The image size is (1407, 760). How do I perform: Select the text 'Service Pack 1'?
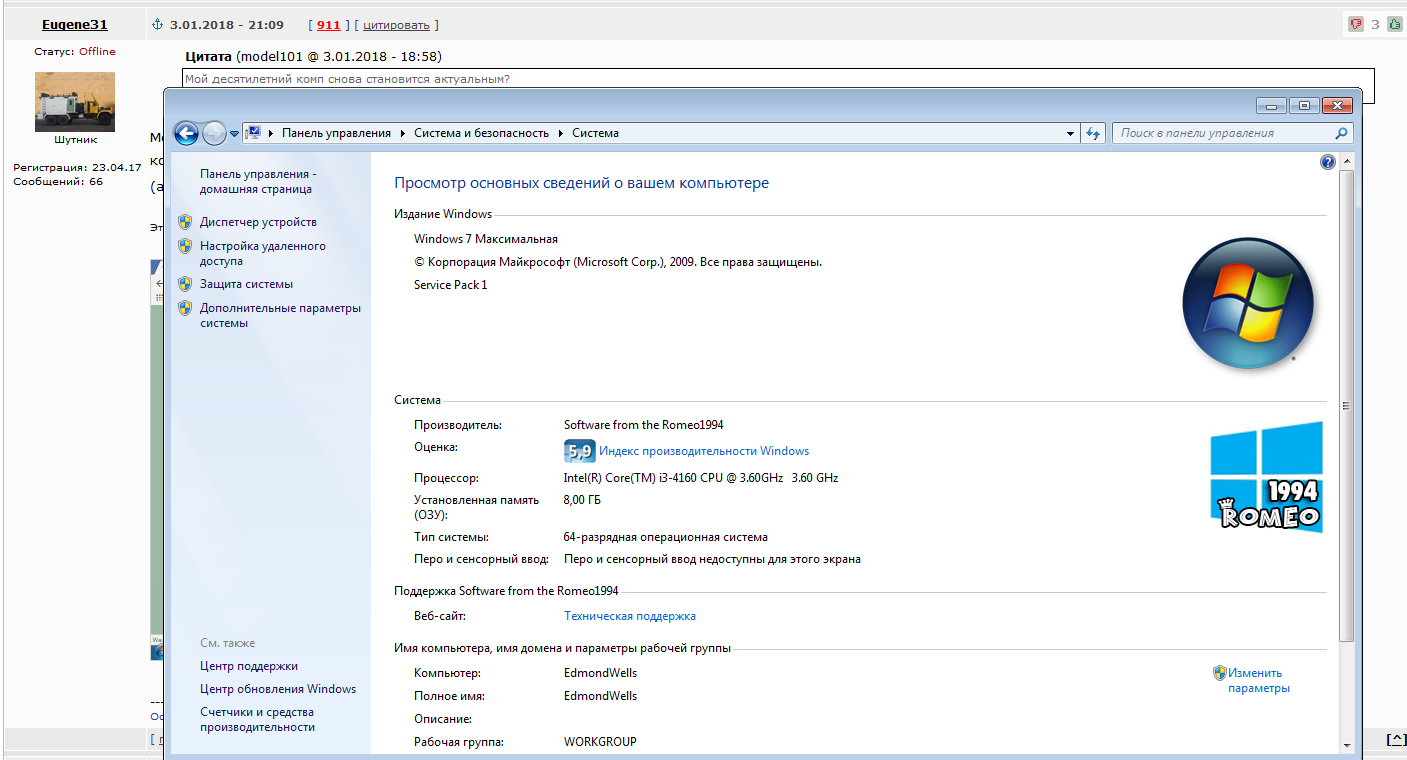pos(451,285)
